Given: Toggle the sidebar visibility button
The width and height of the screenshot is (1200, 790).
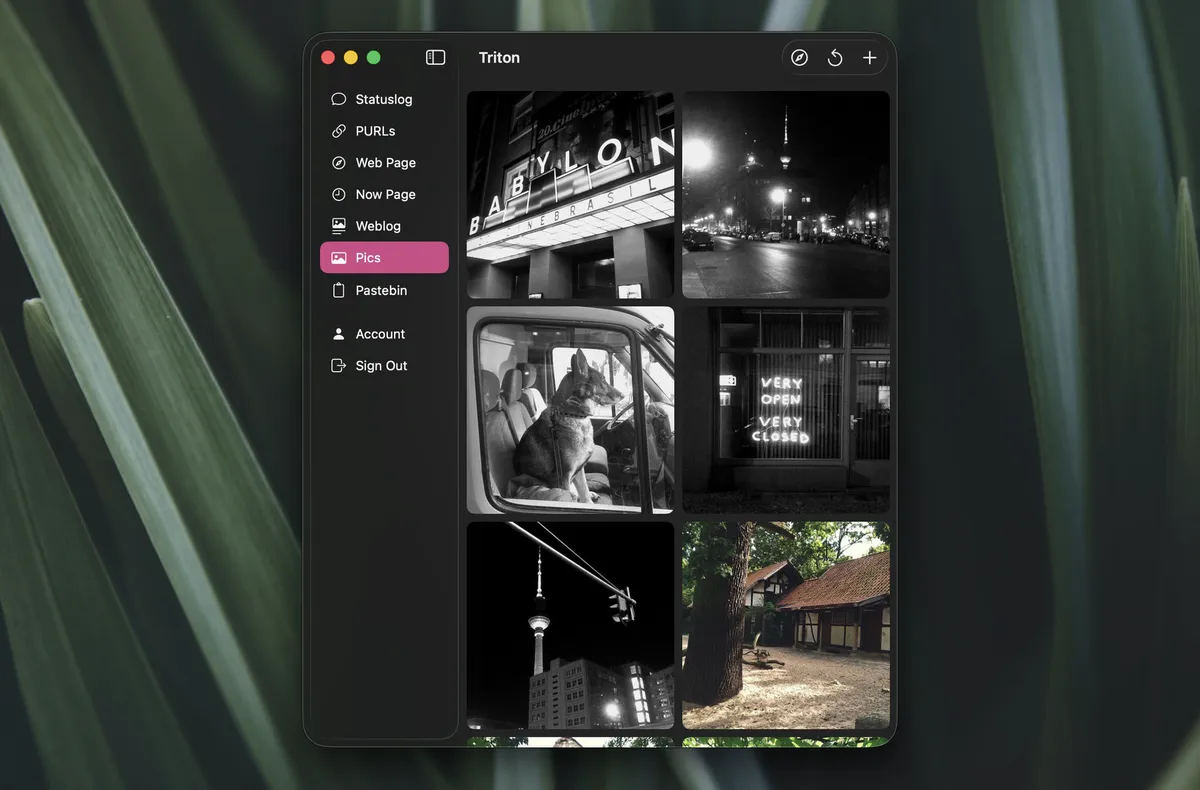Looking at the screenshot, I should [435, 58].
